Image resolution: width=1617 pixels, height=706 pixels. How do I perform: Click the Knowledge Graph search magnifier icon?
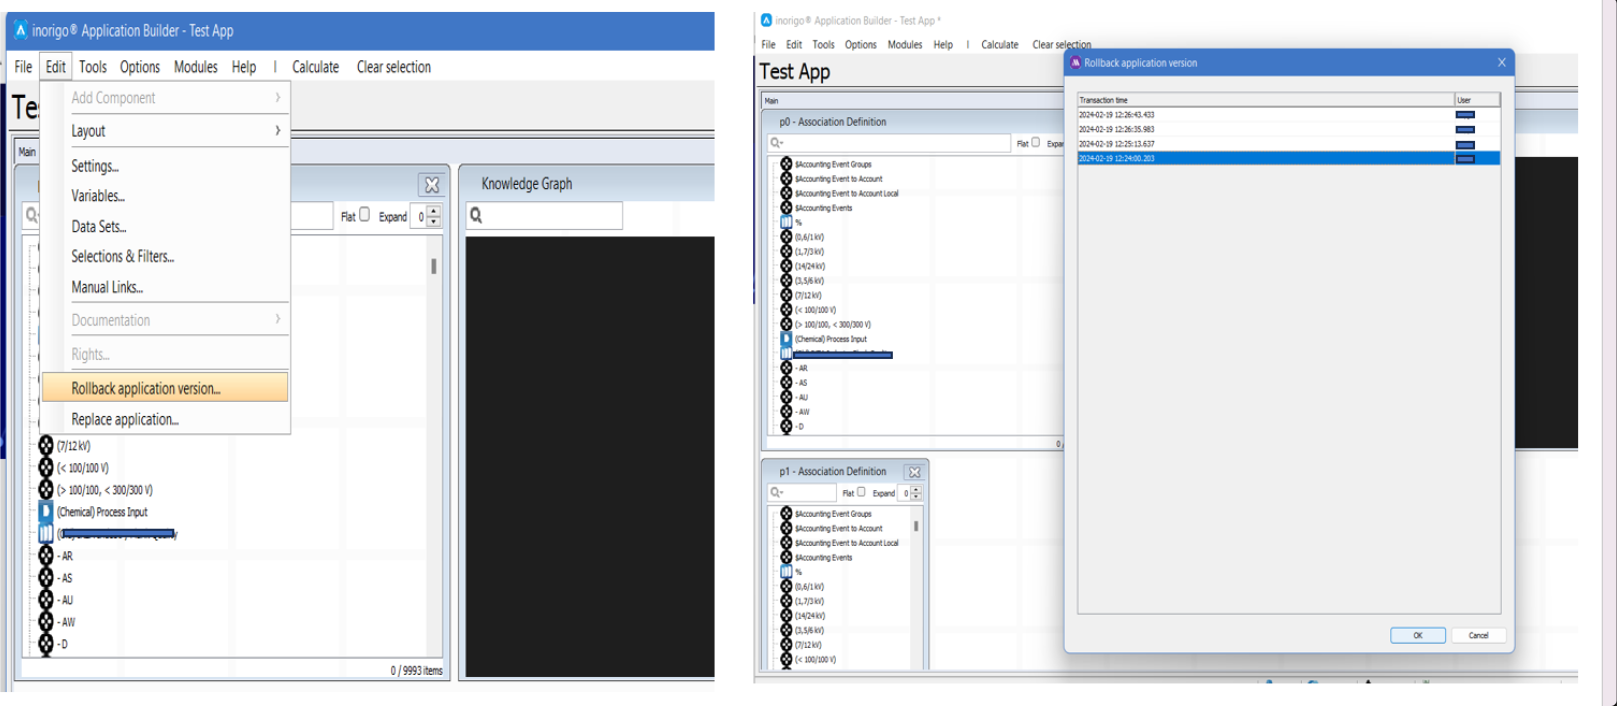pos(477,216)
